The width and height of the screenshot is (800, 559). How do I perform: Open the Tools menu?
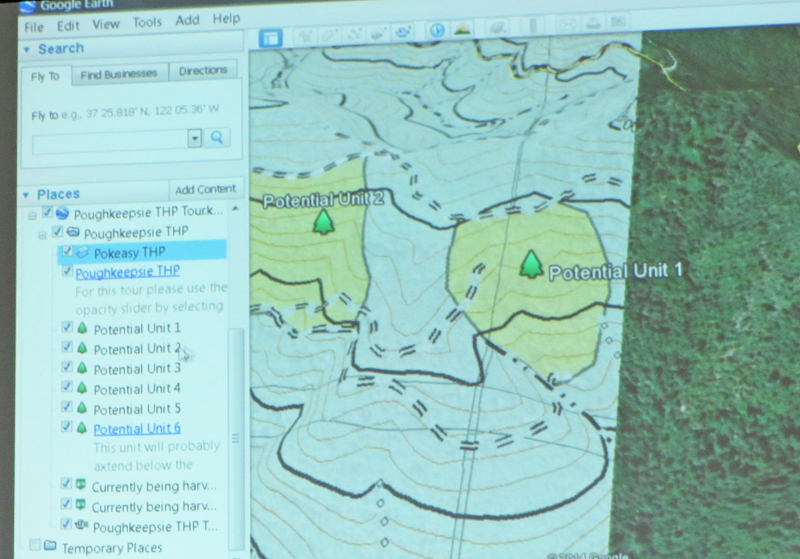147,22
